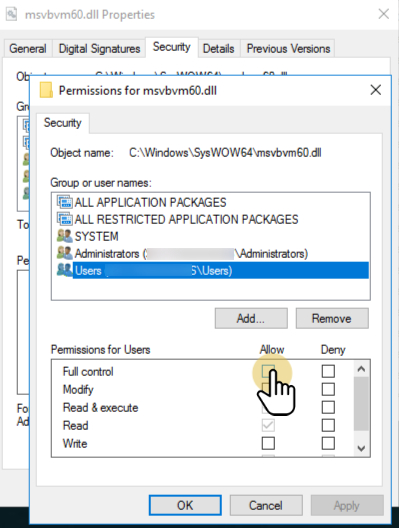This screenshot has width=399, height=528.
Task: Click the Remove button
Action: pyautogui.click(x=332, y=318)
